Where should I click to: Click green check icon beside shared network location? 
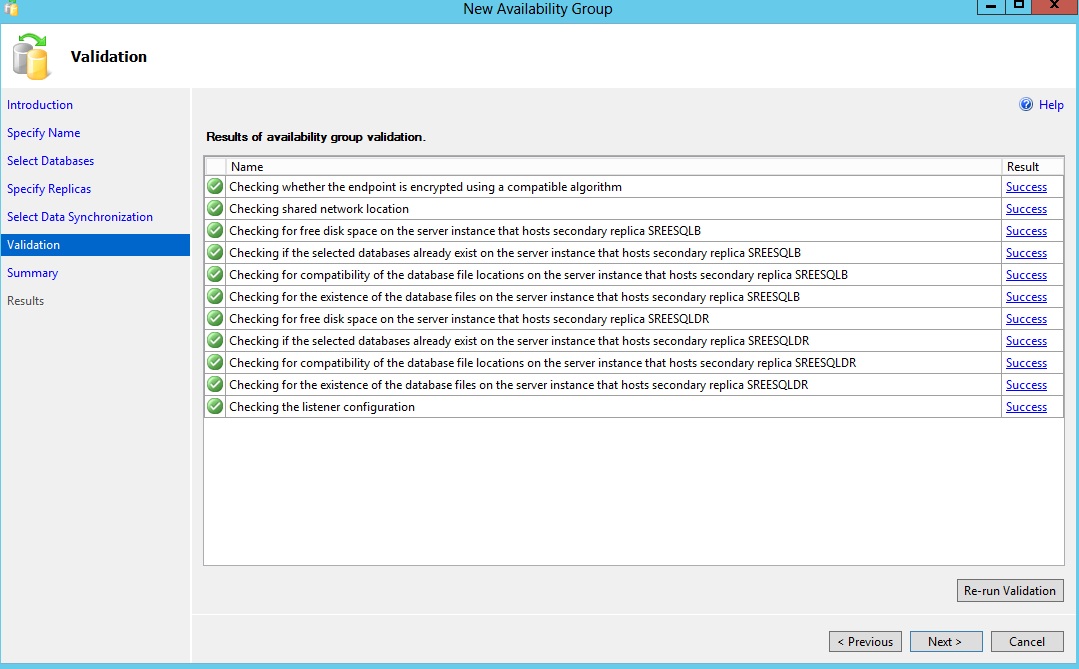pyautogui.click(x=215, y=209)
